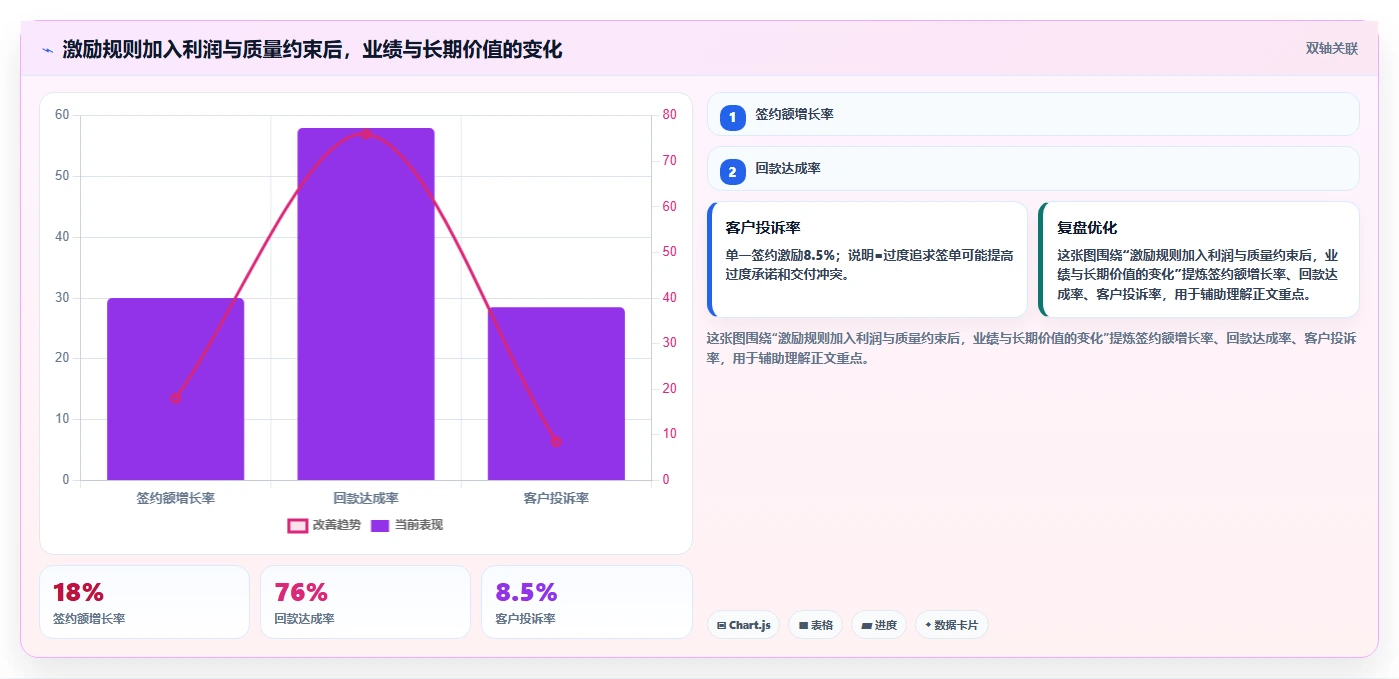Click the purple bar for 回款达成率

coord(366,304)
